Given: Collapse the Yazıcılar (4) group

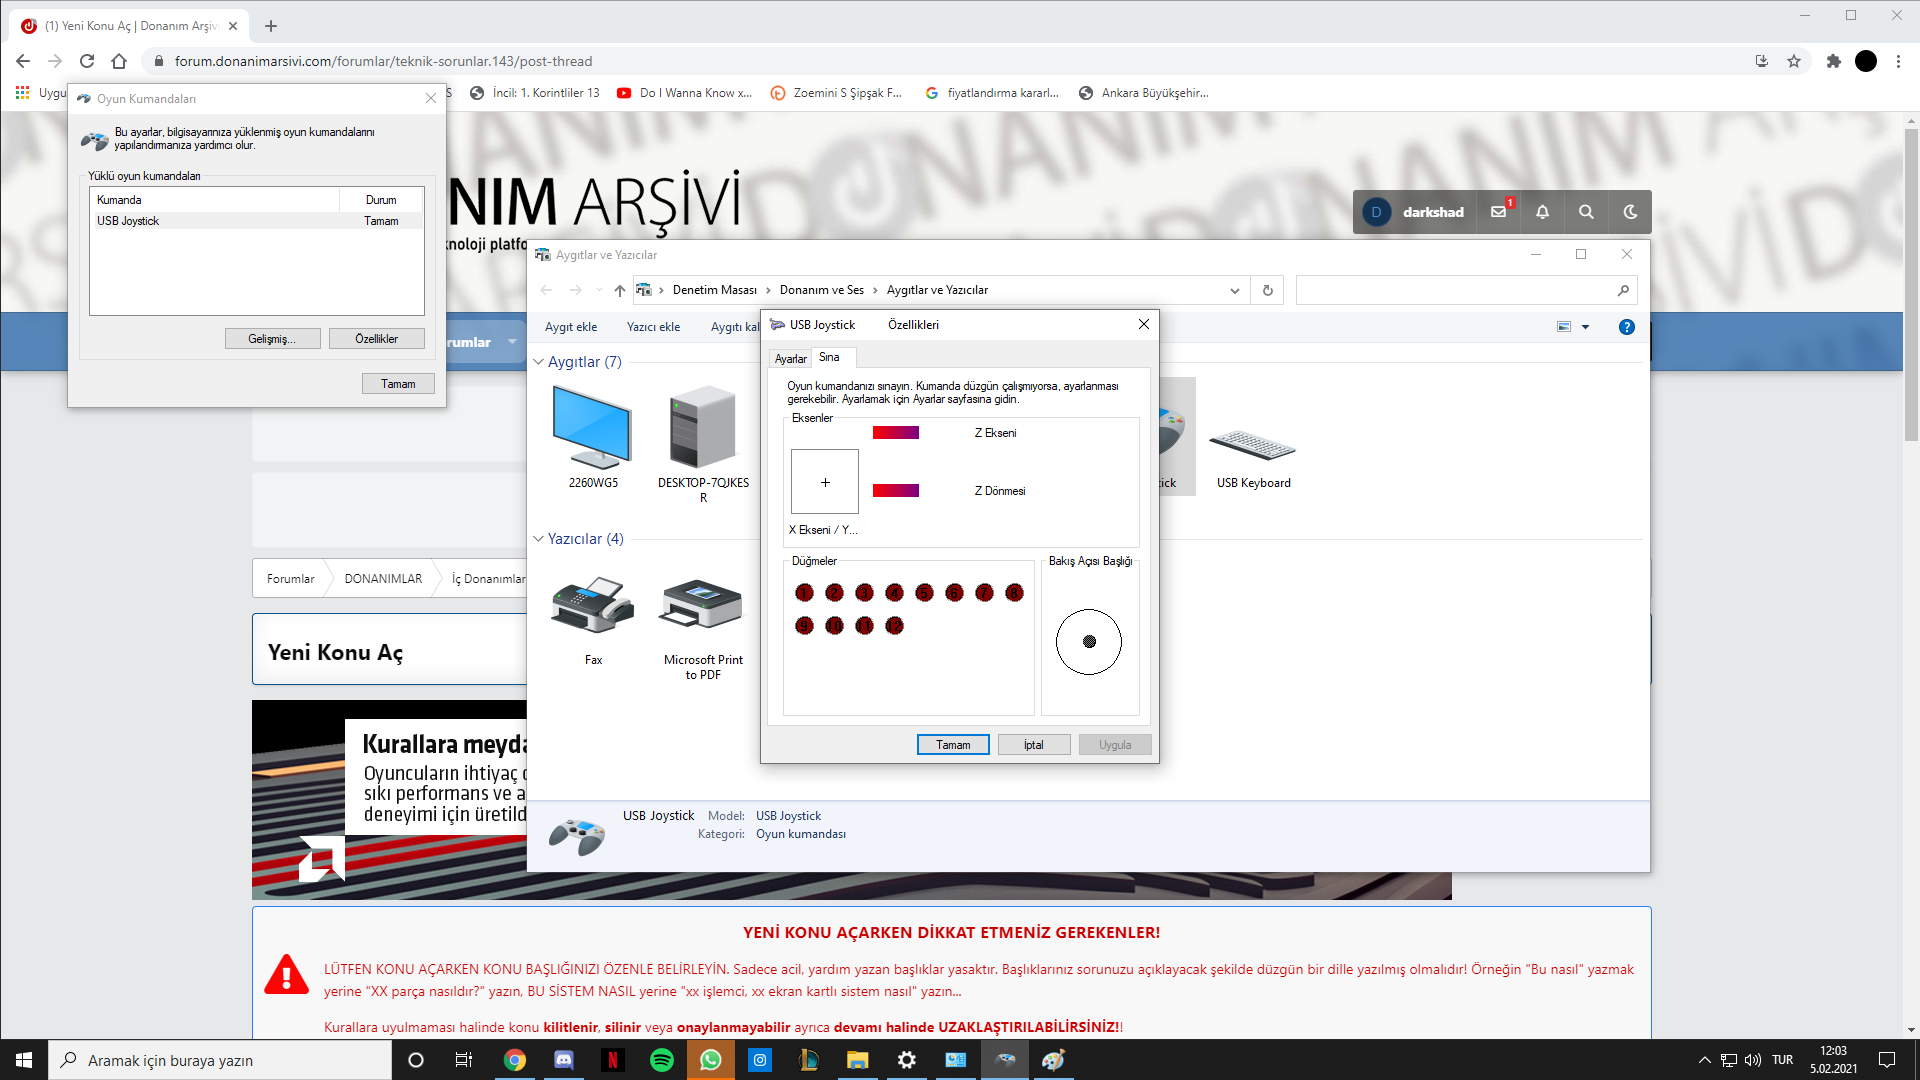Looking at the screenshot, I should coord(539,539).
